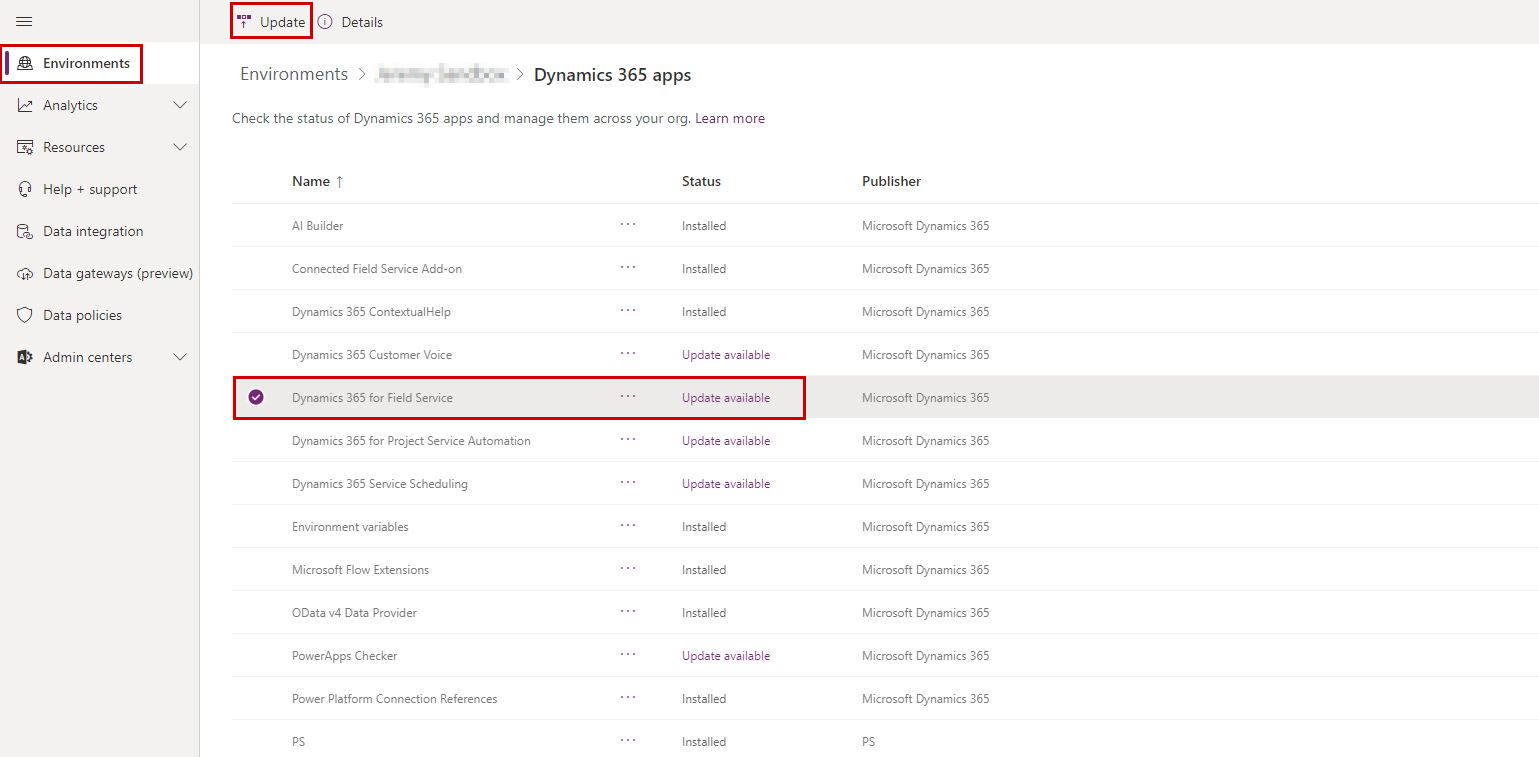Expand the Admin centers chevron
The image size is (1539, 757).
tap(180, 357)
